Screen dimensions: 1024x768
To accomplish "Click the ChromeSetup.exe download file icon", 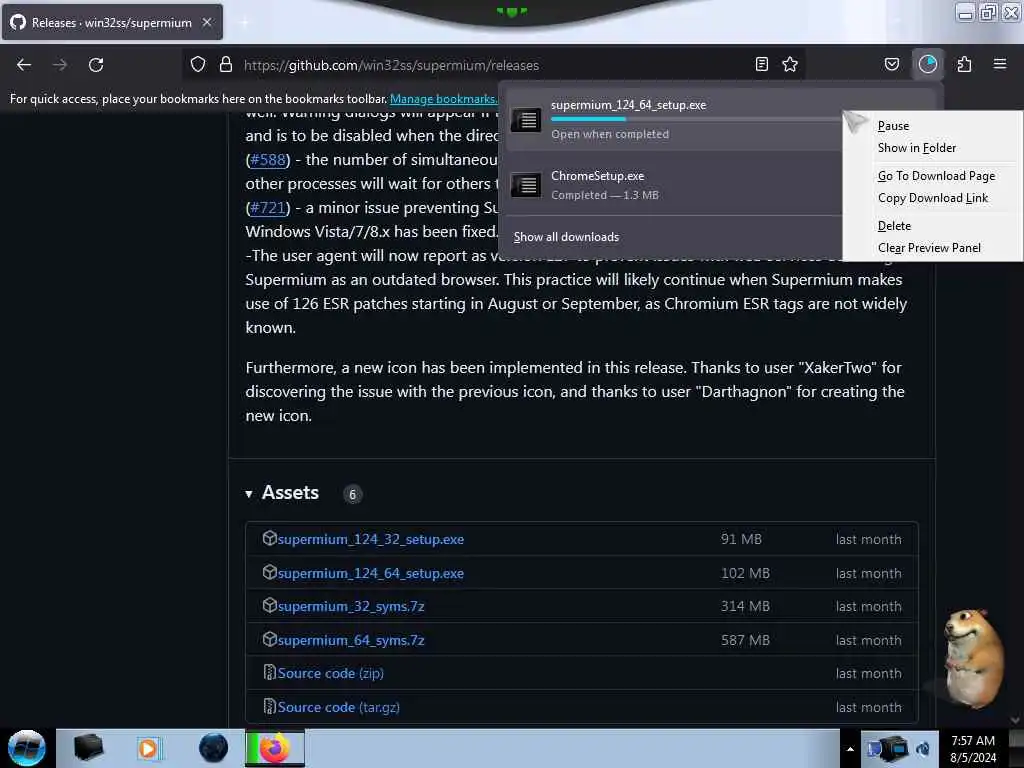I will [526, 185].
